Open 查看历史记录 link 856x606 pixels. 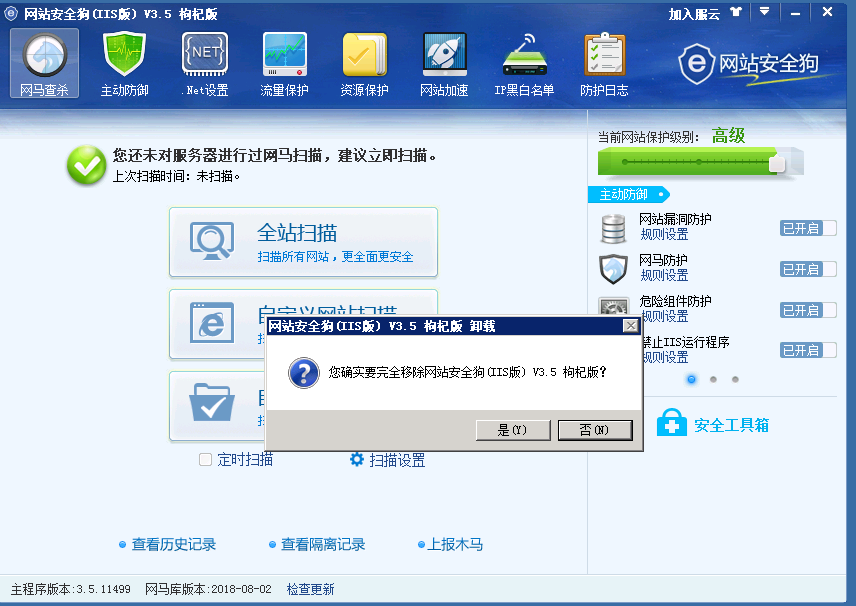click(x=174, y=544)
